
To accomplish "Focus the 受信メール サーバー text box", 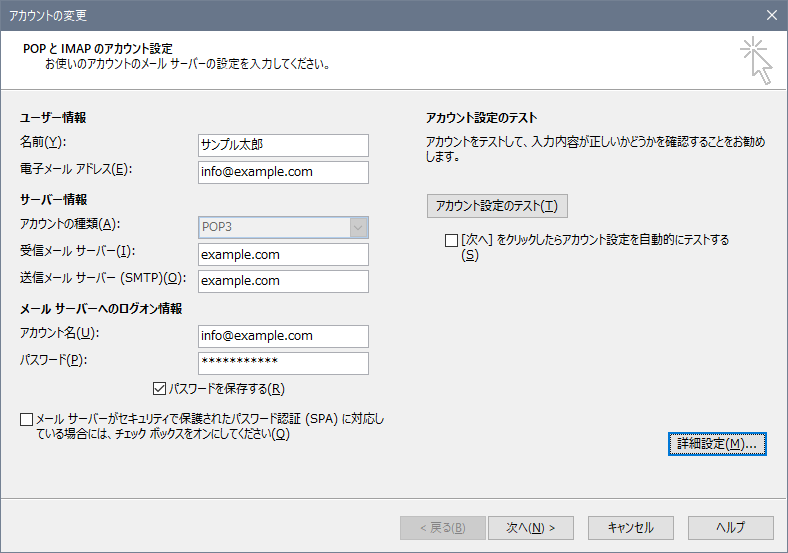I will click(283, 255).
